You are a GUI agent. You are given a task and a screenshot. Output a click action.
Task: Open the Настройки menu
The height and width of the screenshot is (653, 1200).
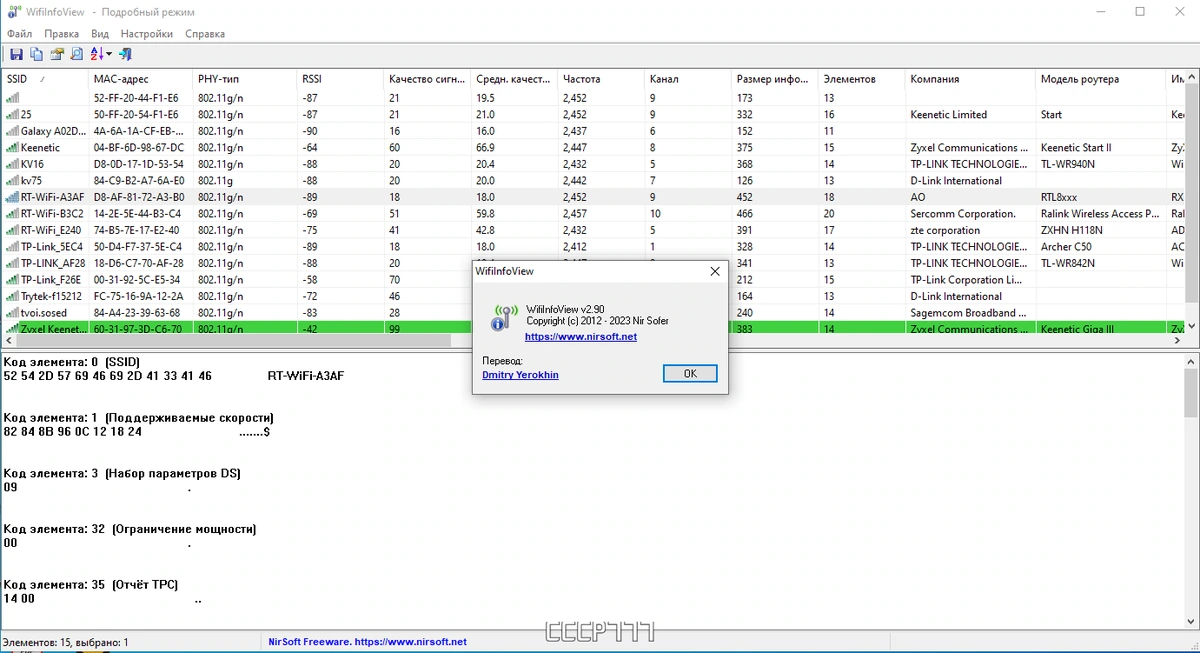pos(147,33)
